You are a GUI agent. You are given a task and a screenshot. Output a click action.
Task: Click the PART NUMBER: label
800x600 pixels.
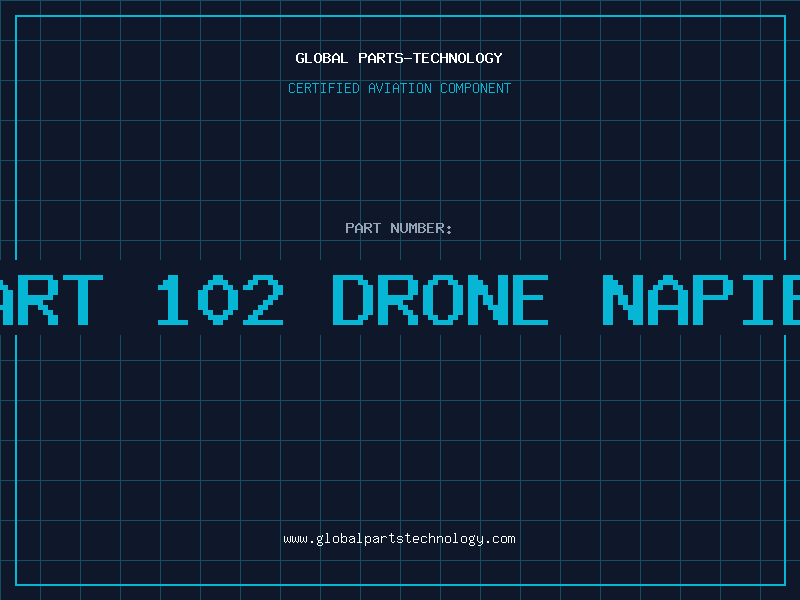click(399, 228)
